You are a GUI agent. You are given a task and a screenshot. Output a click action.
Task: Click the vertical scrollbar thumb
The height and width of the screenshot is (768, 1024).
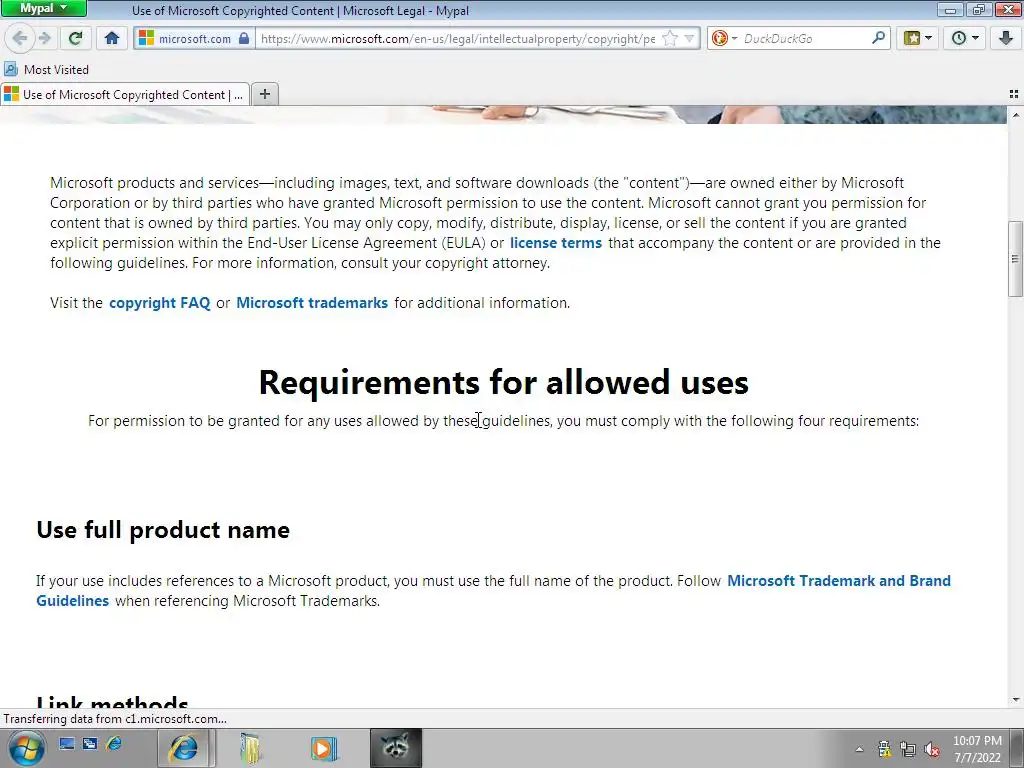click(1016, 259)
